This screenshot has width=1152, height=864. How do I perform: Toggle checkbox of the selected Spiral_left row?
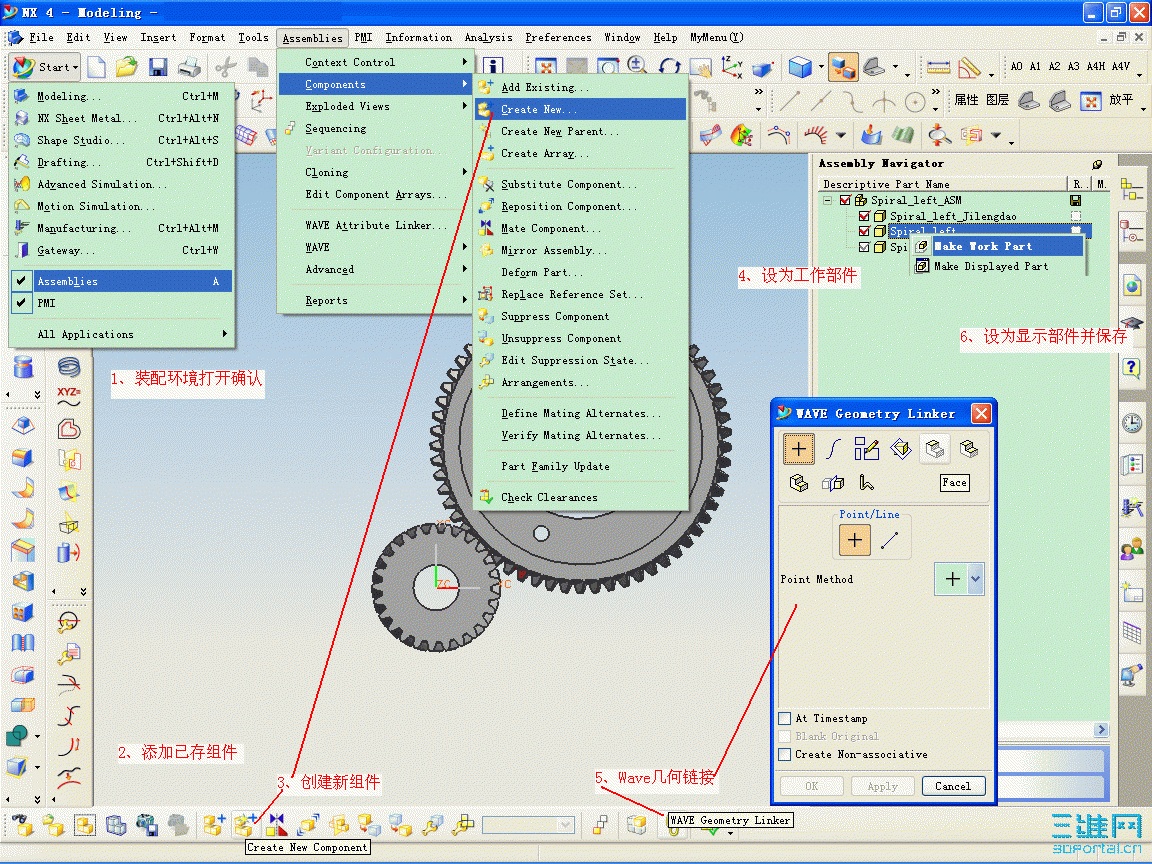pos(864,231)
